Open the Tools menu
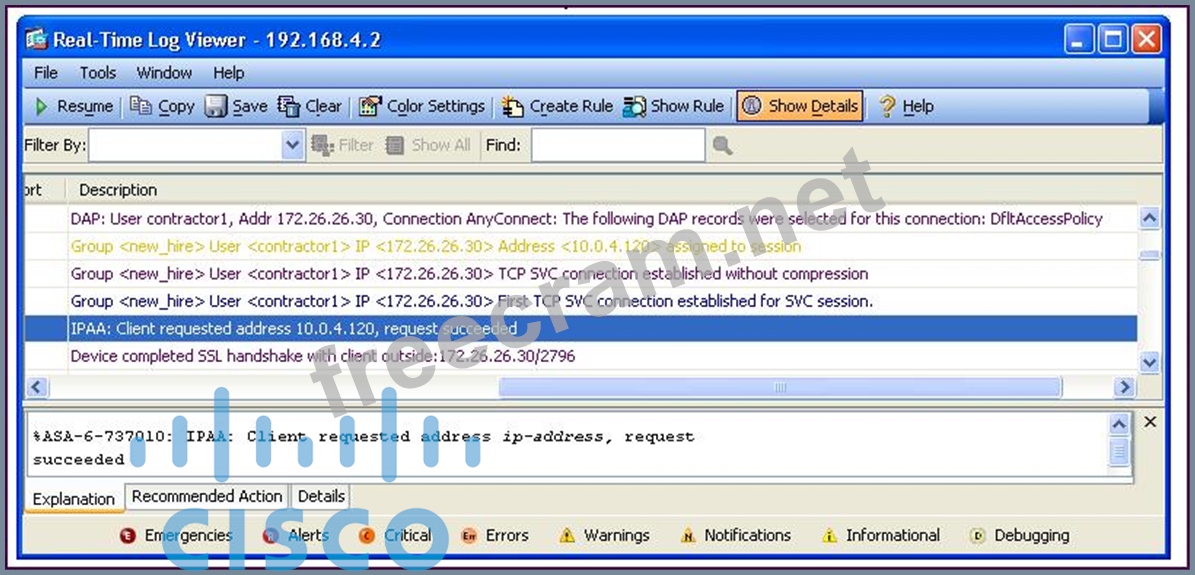1195x575 pixels. click(x=98, y=73)
